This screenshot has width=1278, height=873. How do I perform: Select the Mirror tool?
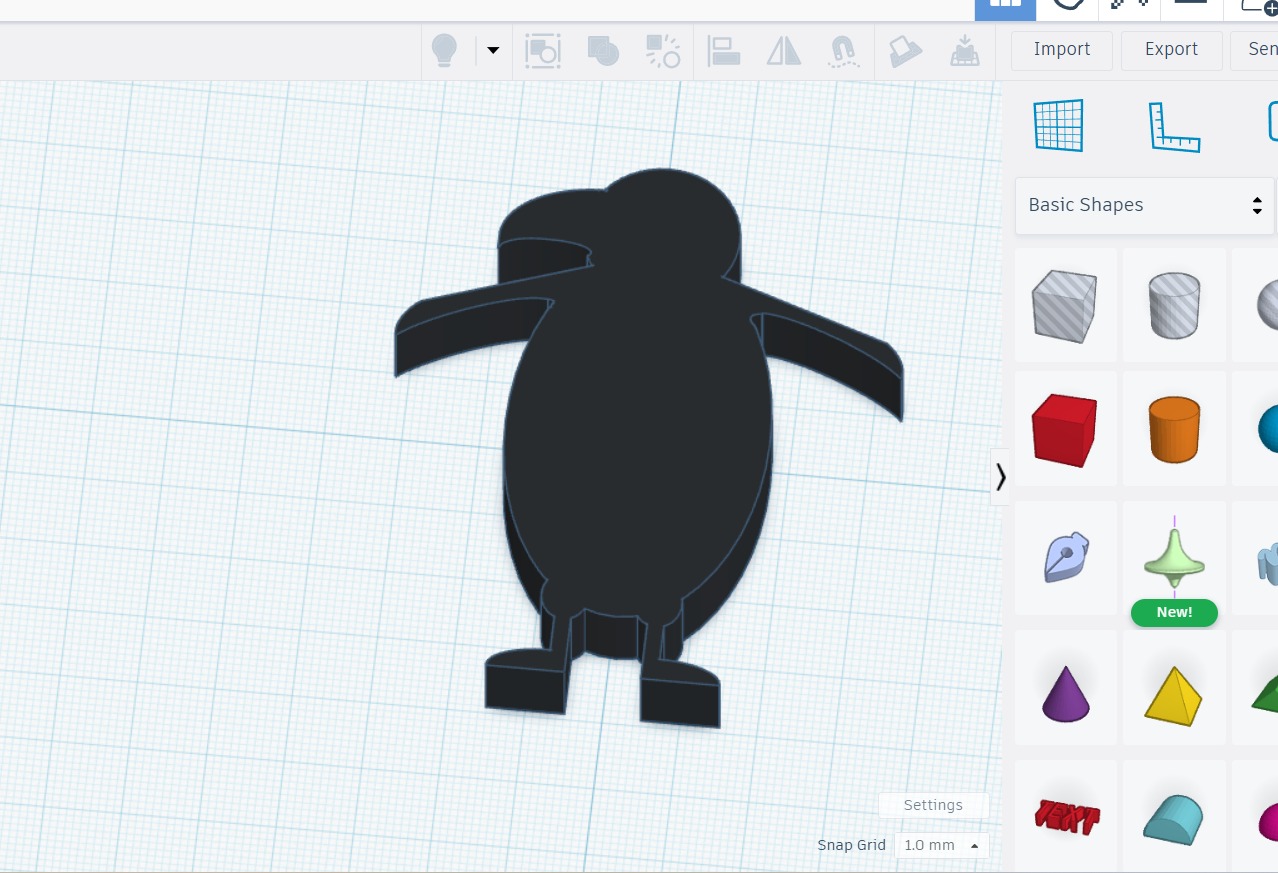783,50
